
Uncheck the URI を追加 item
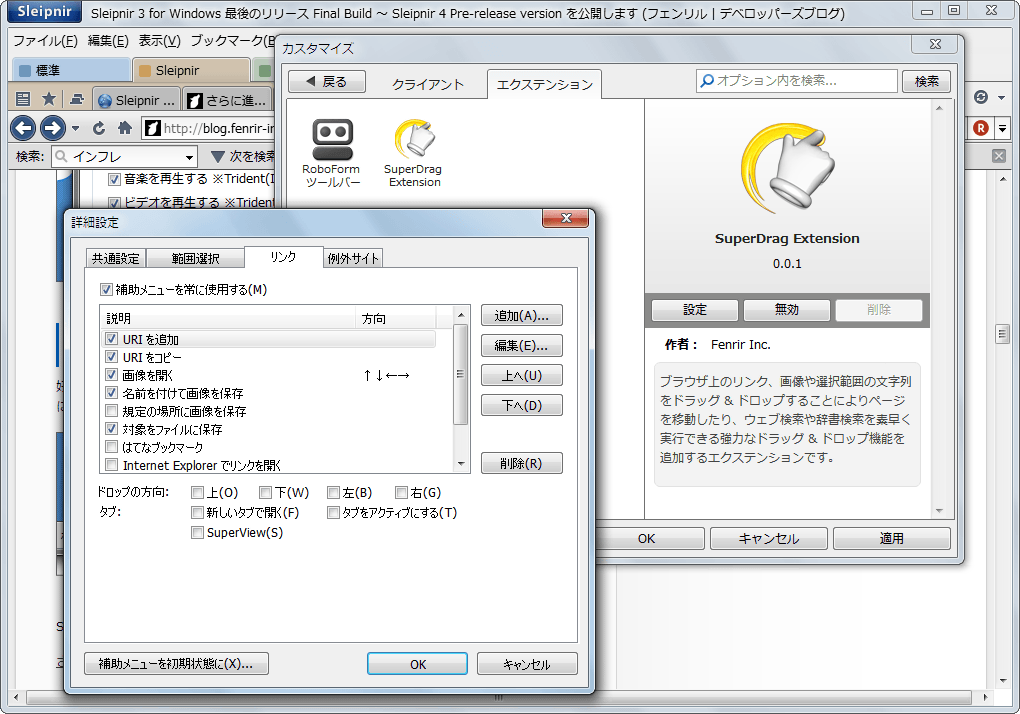111,339
